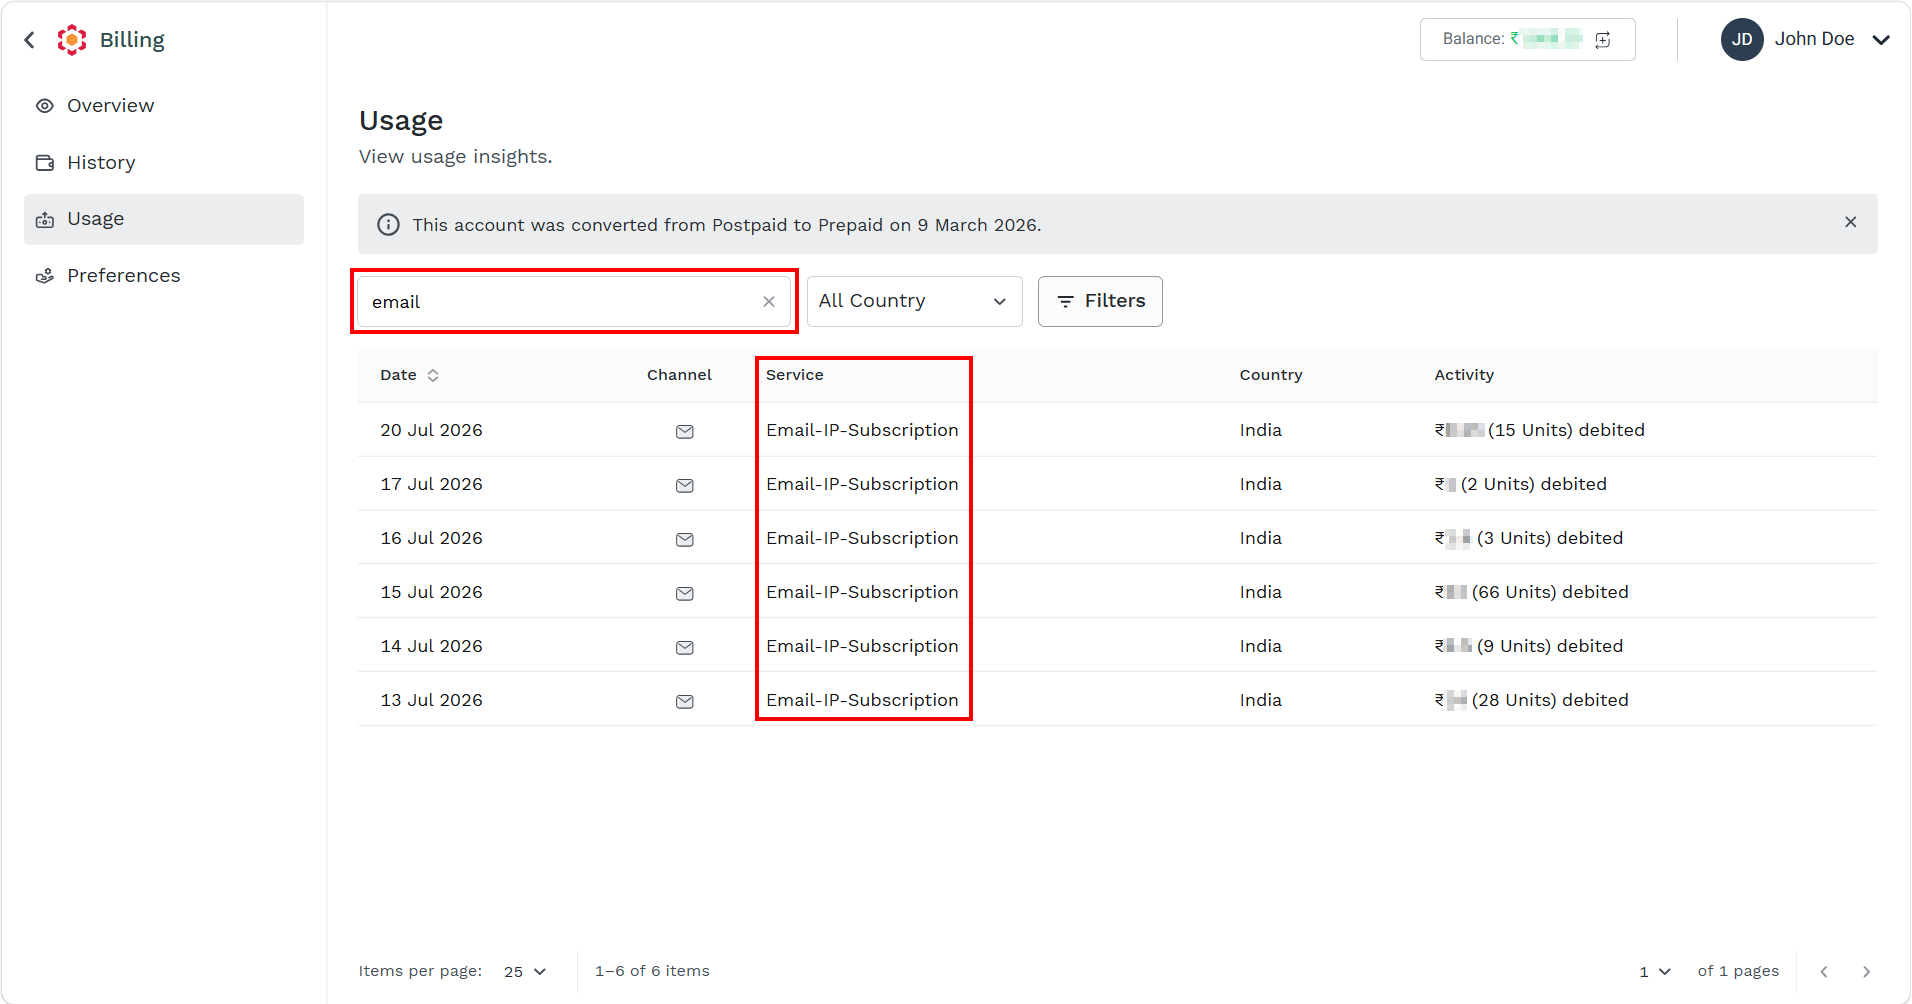Open the Overview menu item
The image size is (1912, 1004).
[164, 106]
